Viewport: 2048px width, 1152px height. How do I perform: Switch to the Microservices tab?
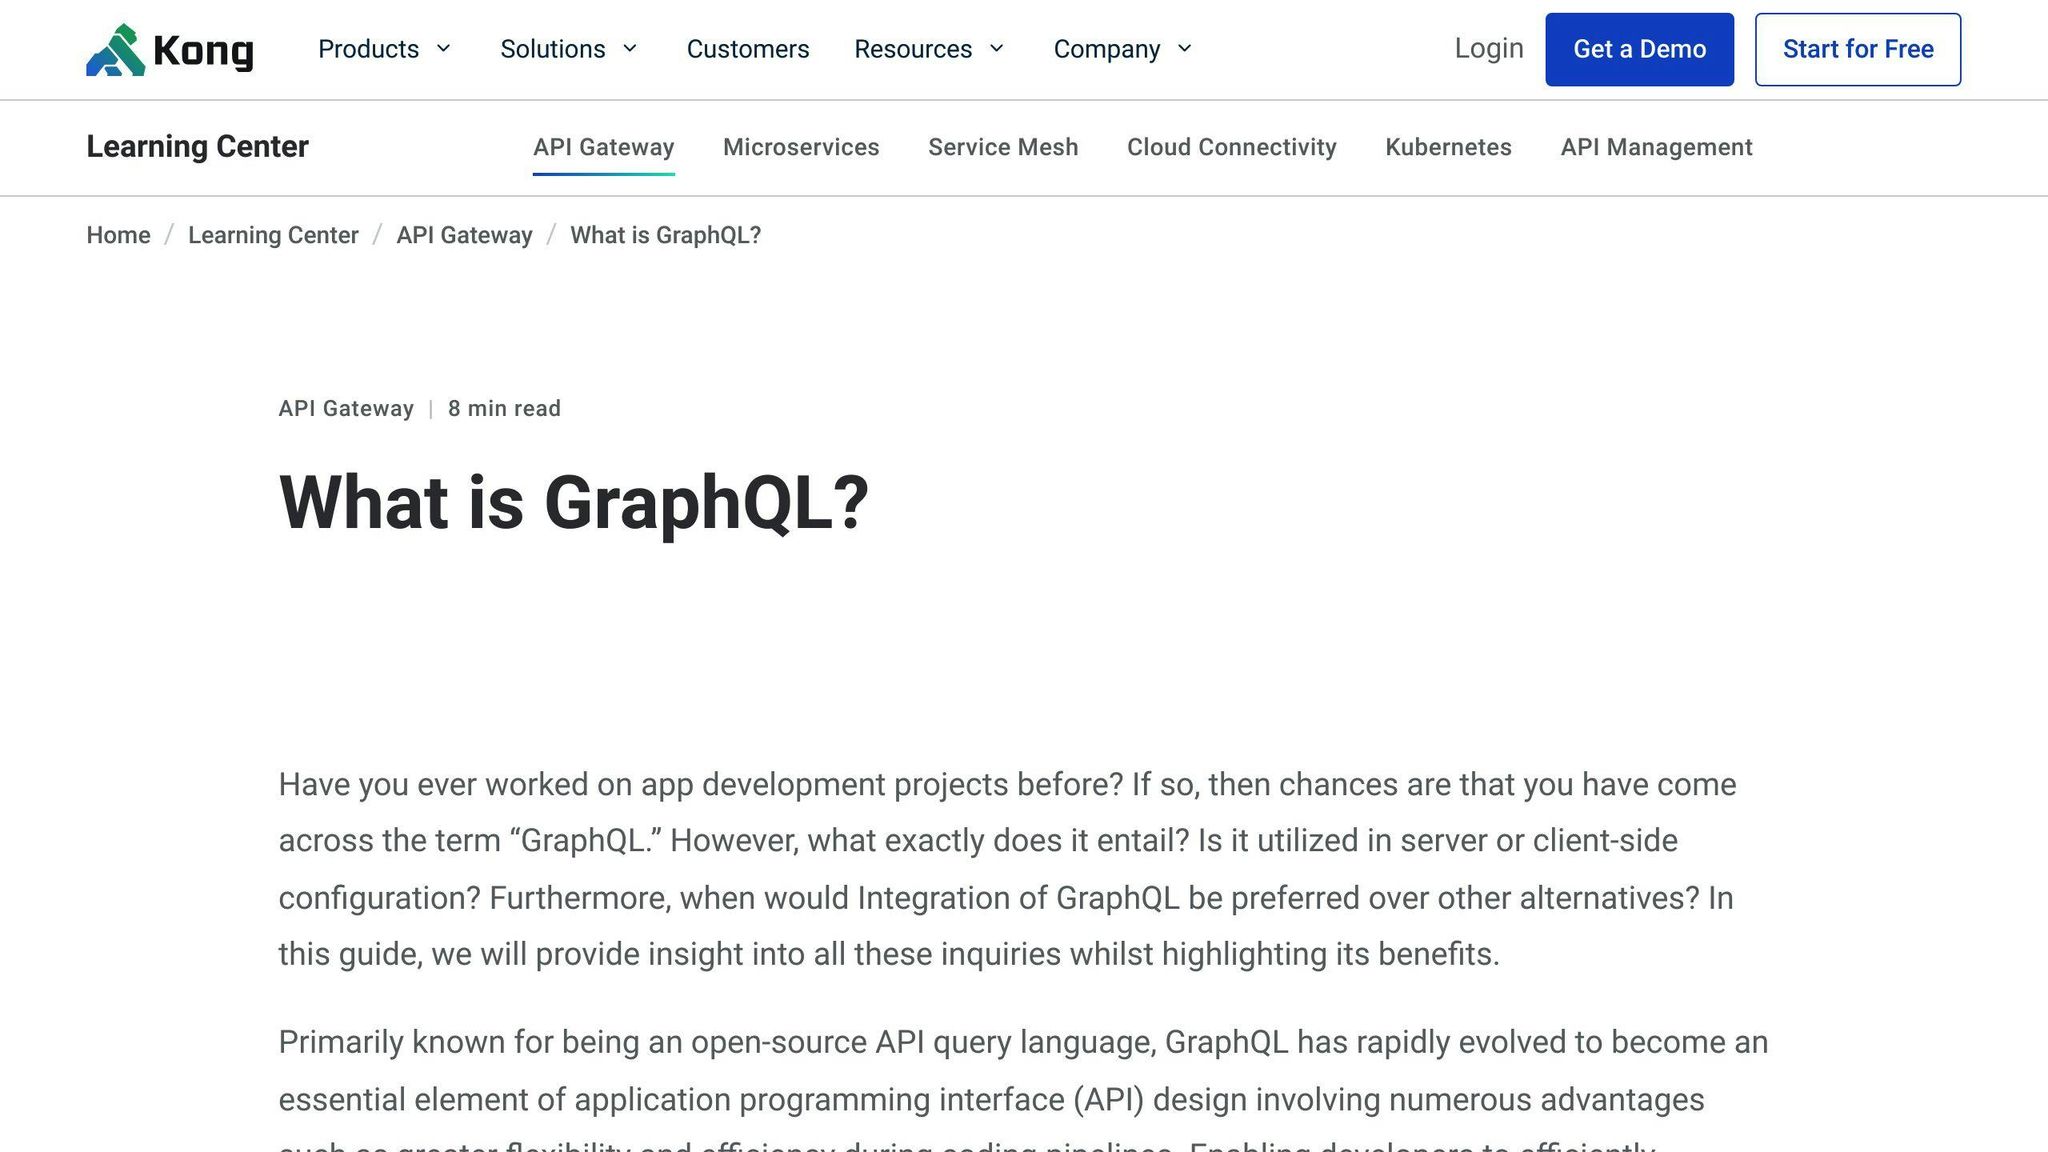801,147
